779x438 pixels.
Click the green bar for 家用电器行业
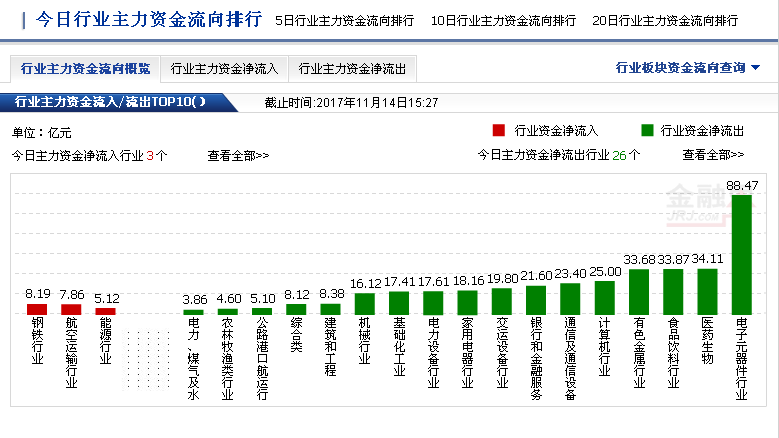click(467, 302)
